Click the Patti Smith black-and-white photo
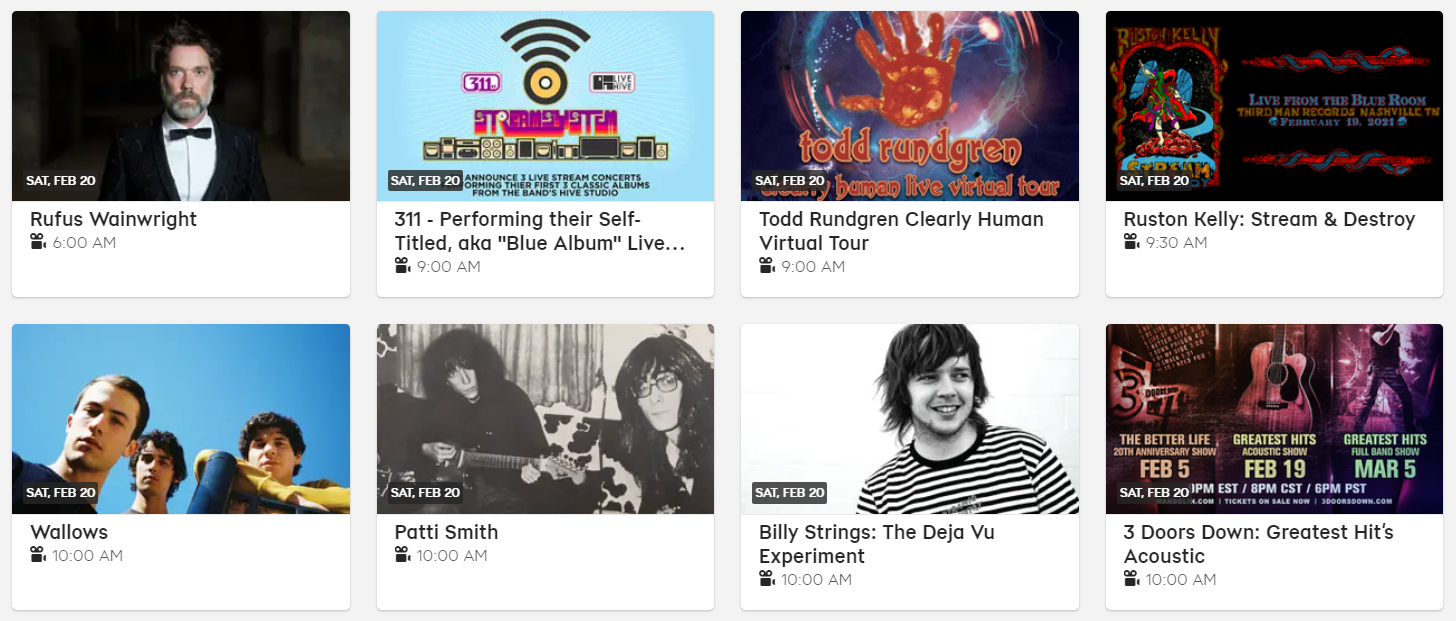Image resolution: width=1456 pixels, height=621 pixels. pos(545,419)
